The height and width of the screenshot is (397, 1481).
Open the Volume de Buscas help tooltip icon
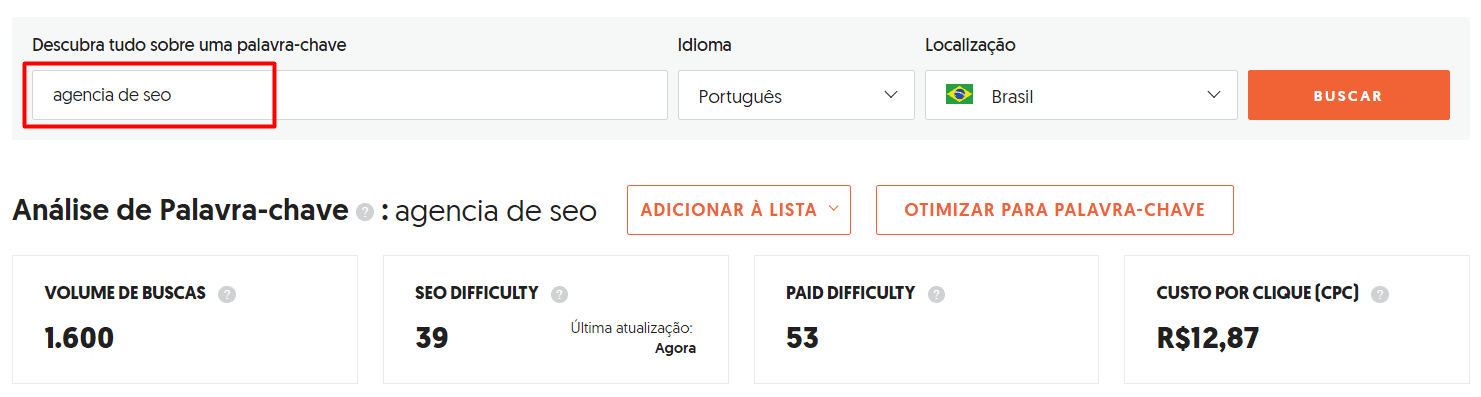click(227, 294)
